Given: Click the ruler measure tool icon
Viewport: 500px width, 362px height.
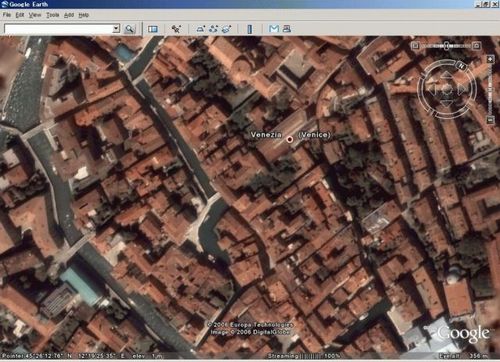Looking at the screenshot, I should coord(250,29).
